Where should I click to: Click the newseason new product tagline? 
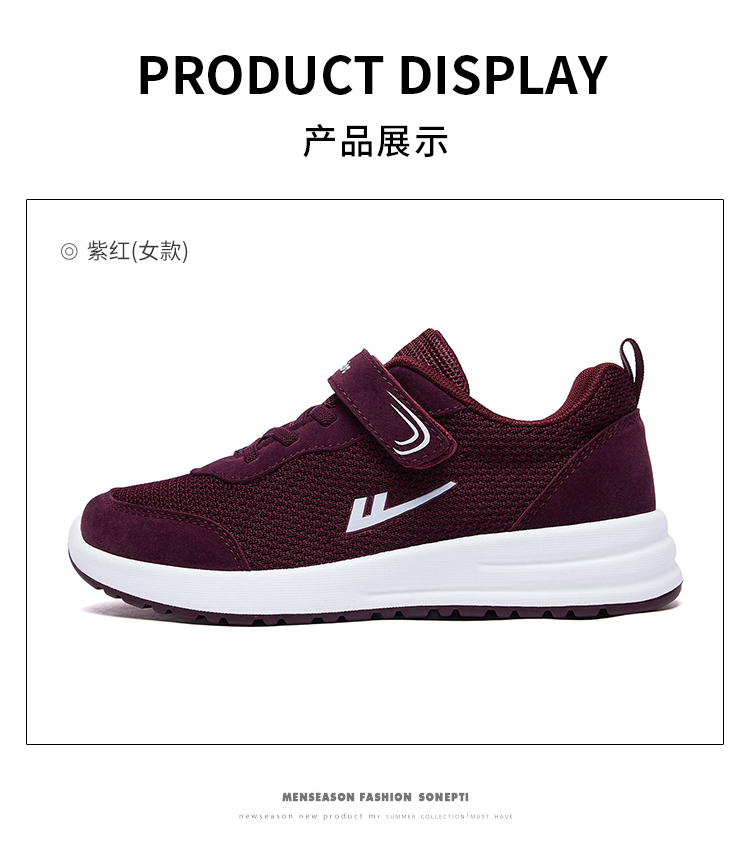[x=376, y=816]
